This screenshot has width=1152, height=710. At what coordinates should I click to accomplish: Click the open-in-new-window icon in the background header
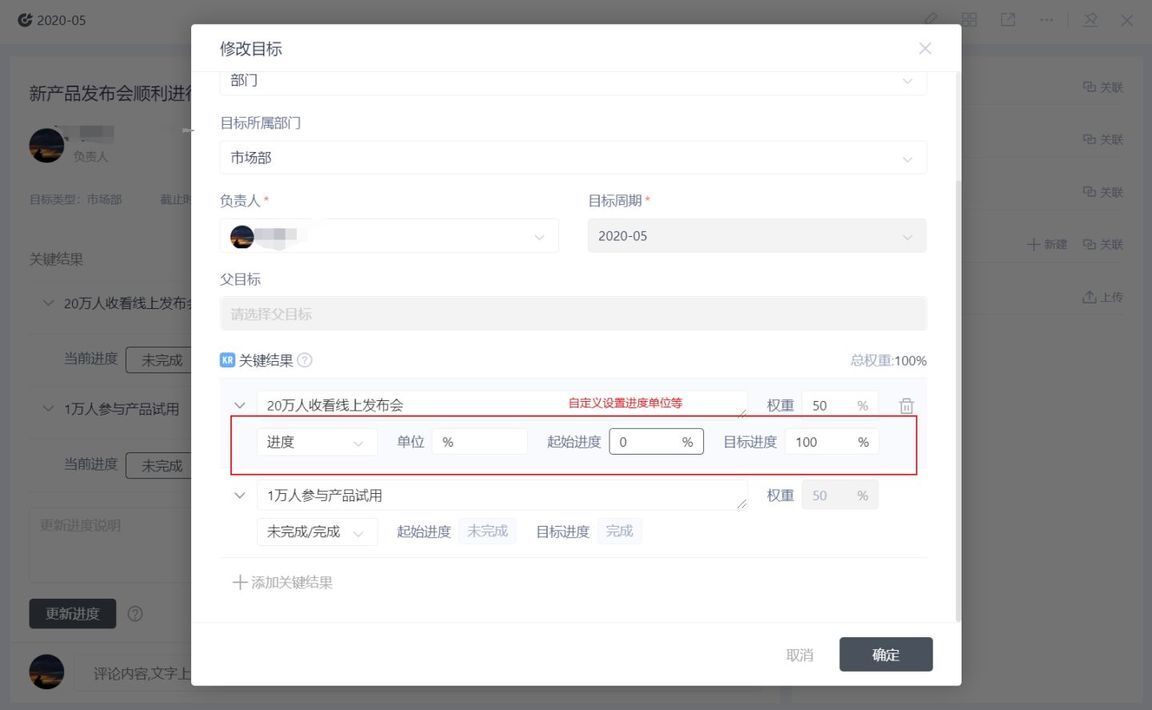[1008, 20]
